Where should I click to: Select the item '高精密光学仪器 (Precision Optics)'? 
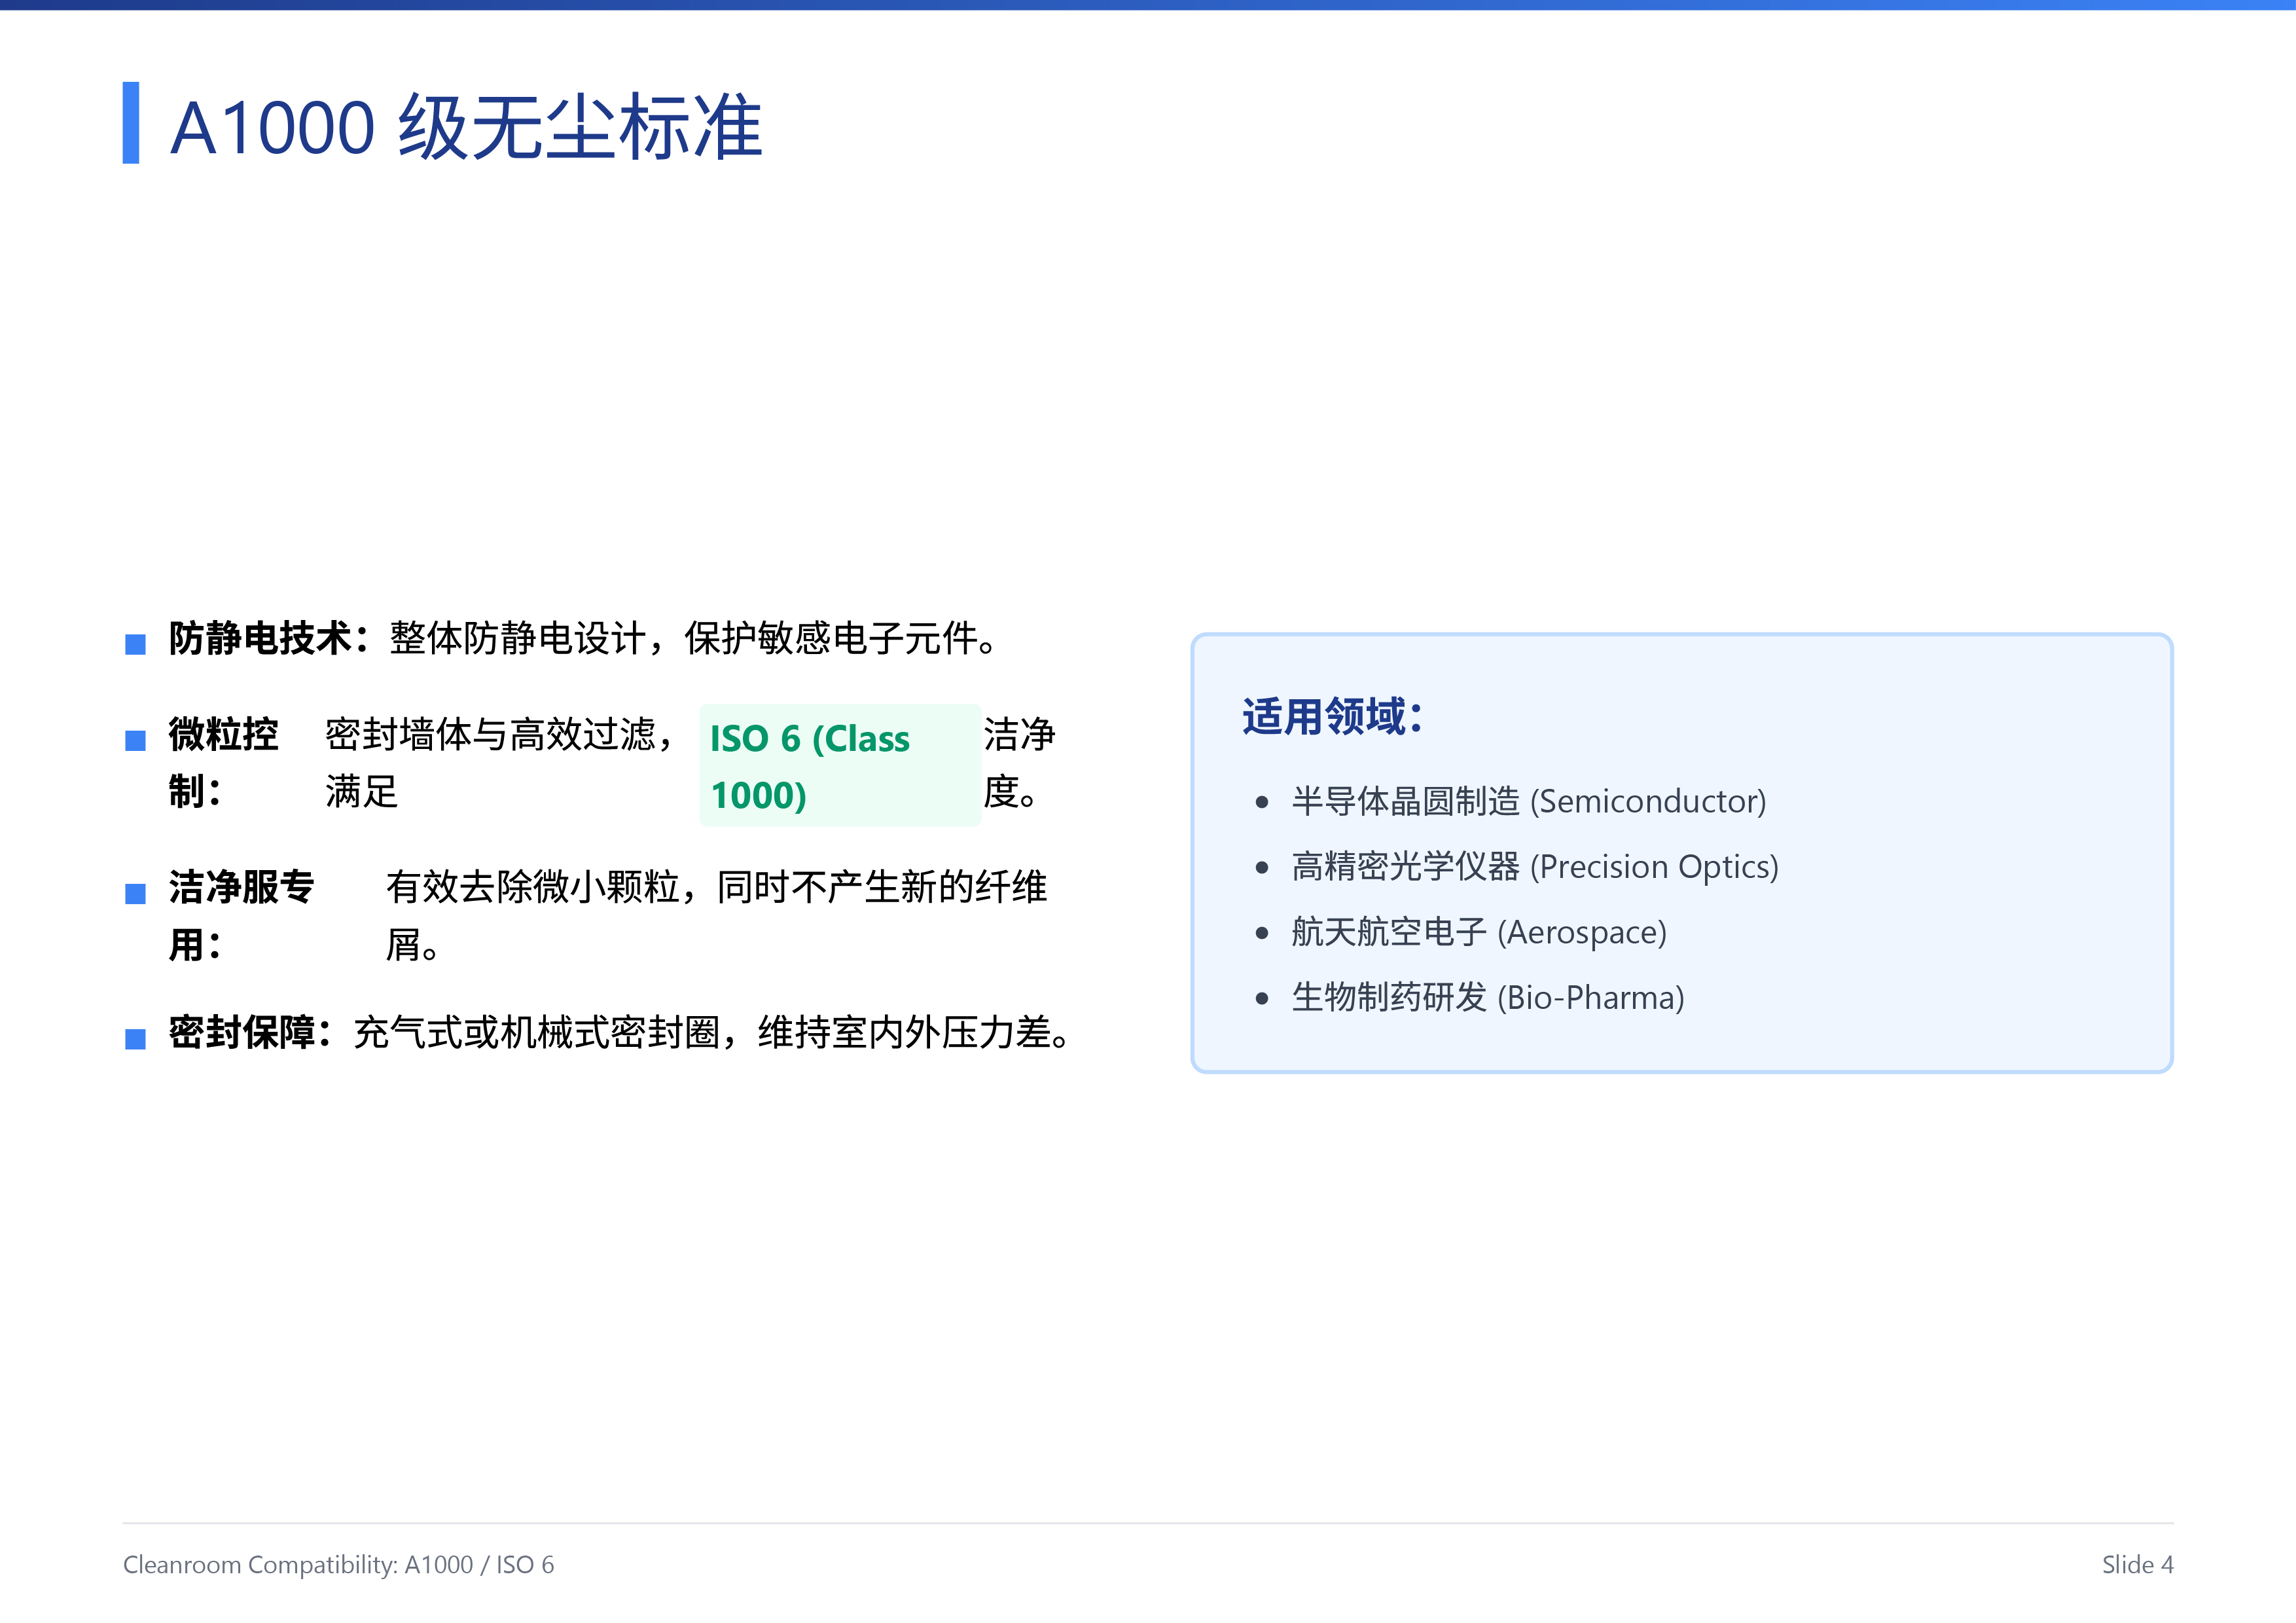[1535, 867]
